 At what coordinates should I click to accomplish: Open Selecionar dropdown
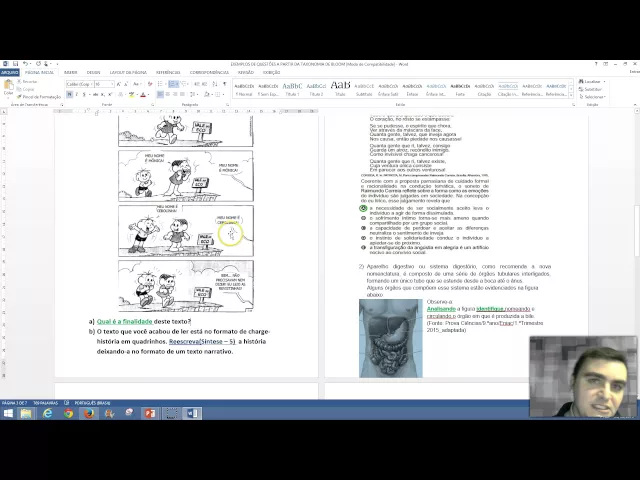(x=592, y=97)
